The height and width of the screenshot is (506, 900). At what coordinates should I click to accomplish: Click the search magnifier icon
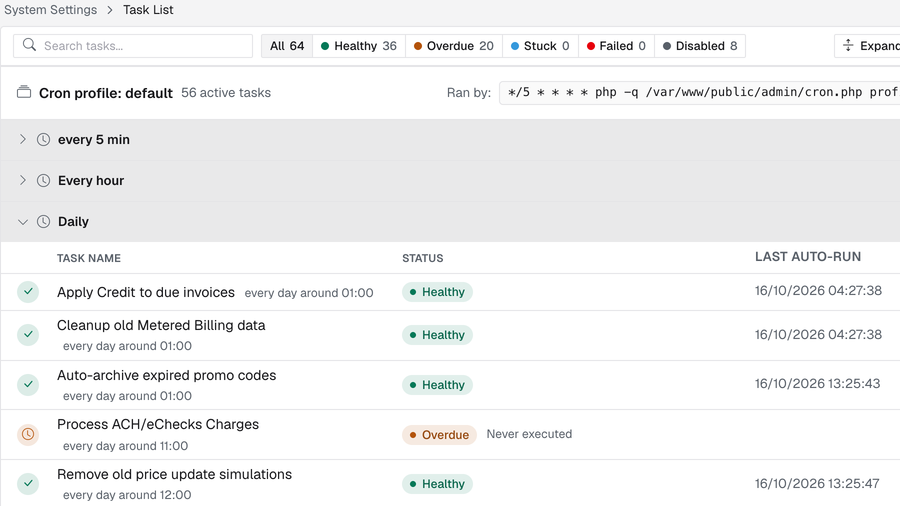[x=29, y=45]
